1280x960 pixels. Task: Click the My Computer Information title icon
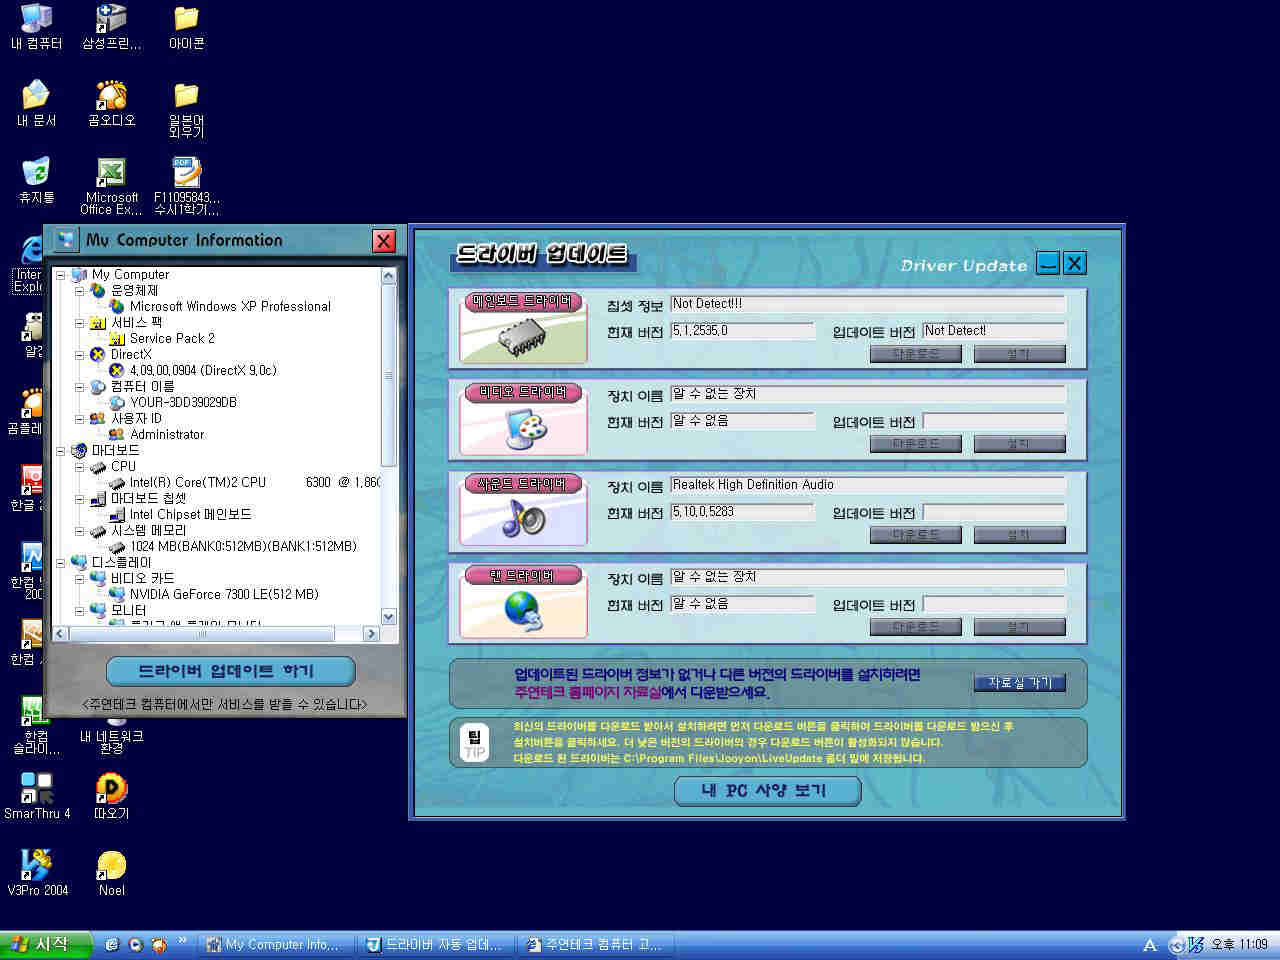coord(66,240)
